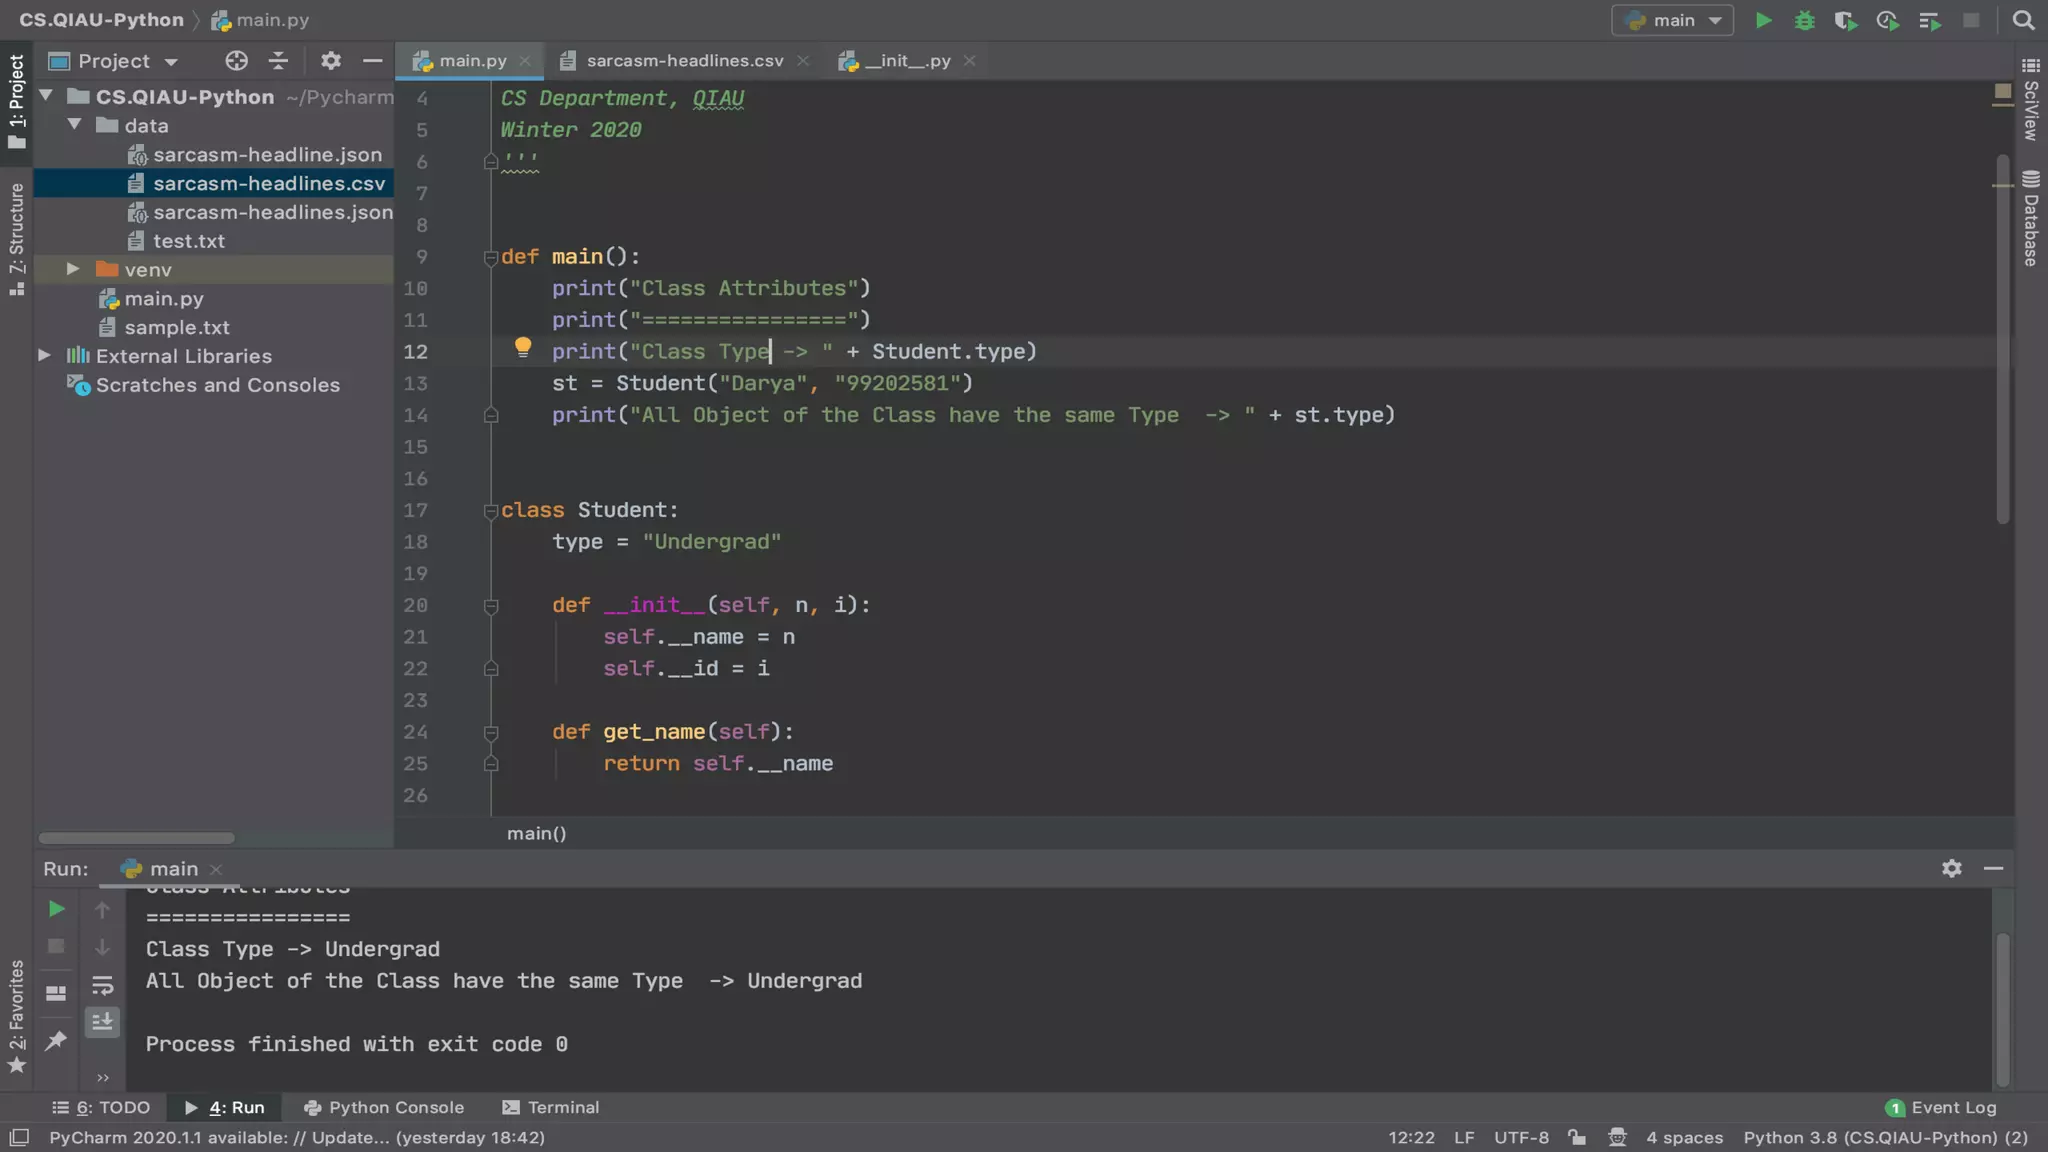Open the Event Log in status bar

point(1941,1107)
